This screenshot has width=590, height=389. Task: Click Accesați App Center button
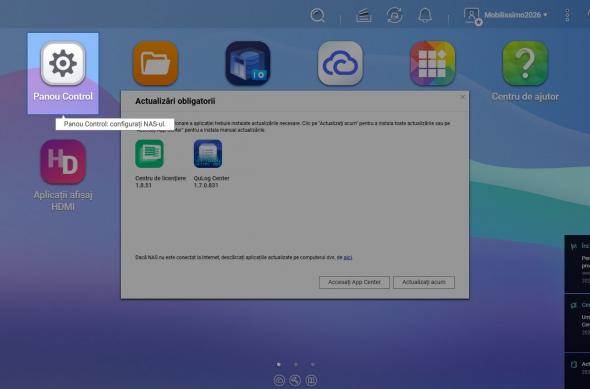click(354, 282)
